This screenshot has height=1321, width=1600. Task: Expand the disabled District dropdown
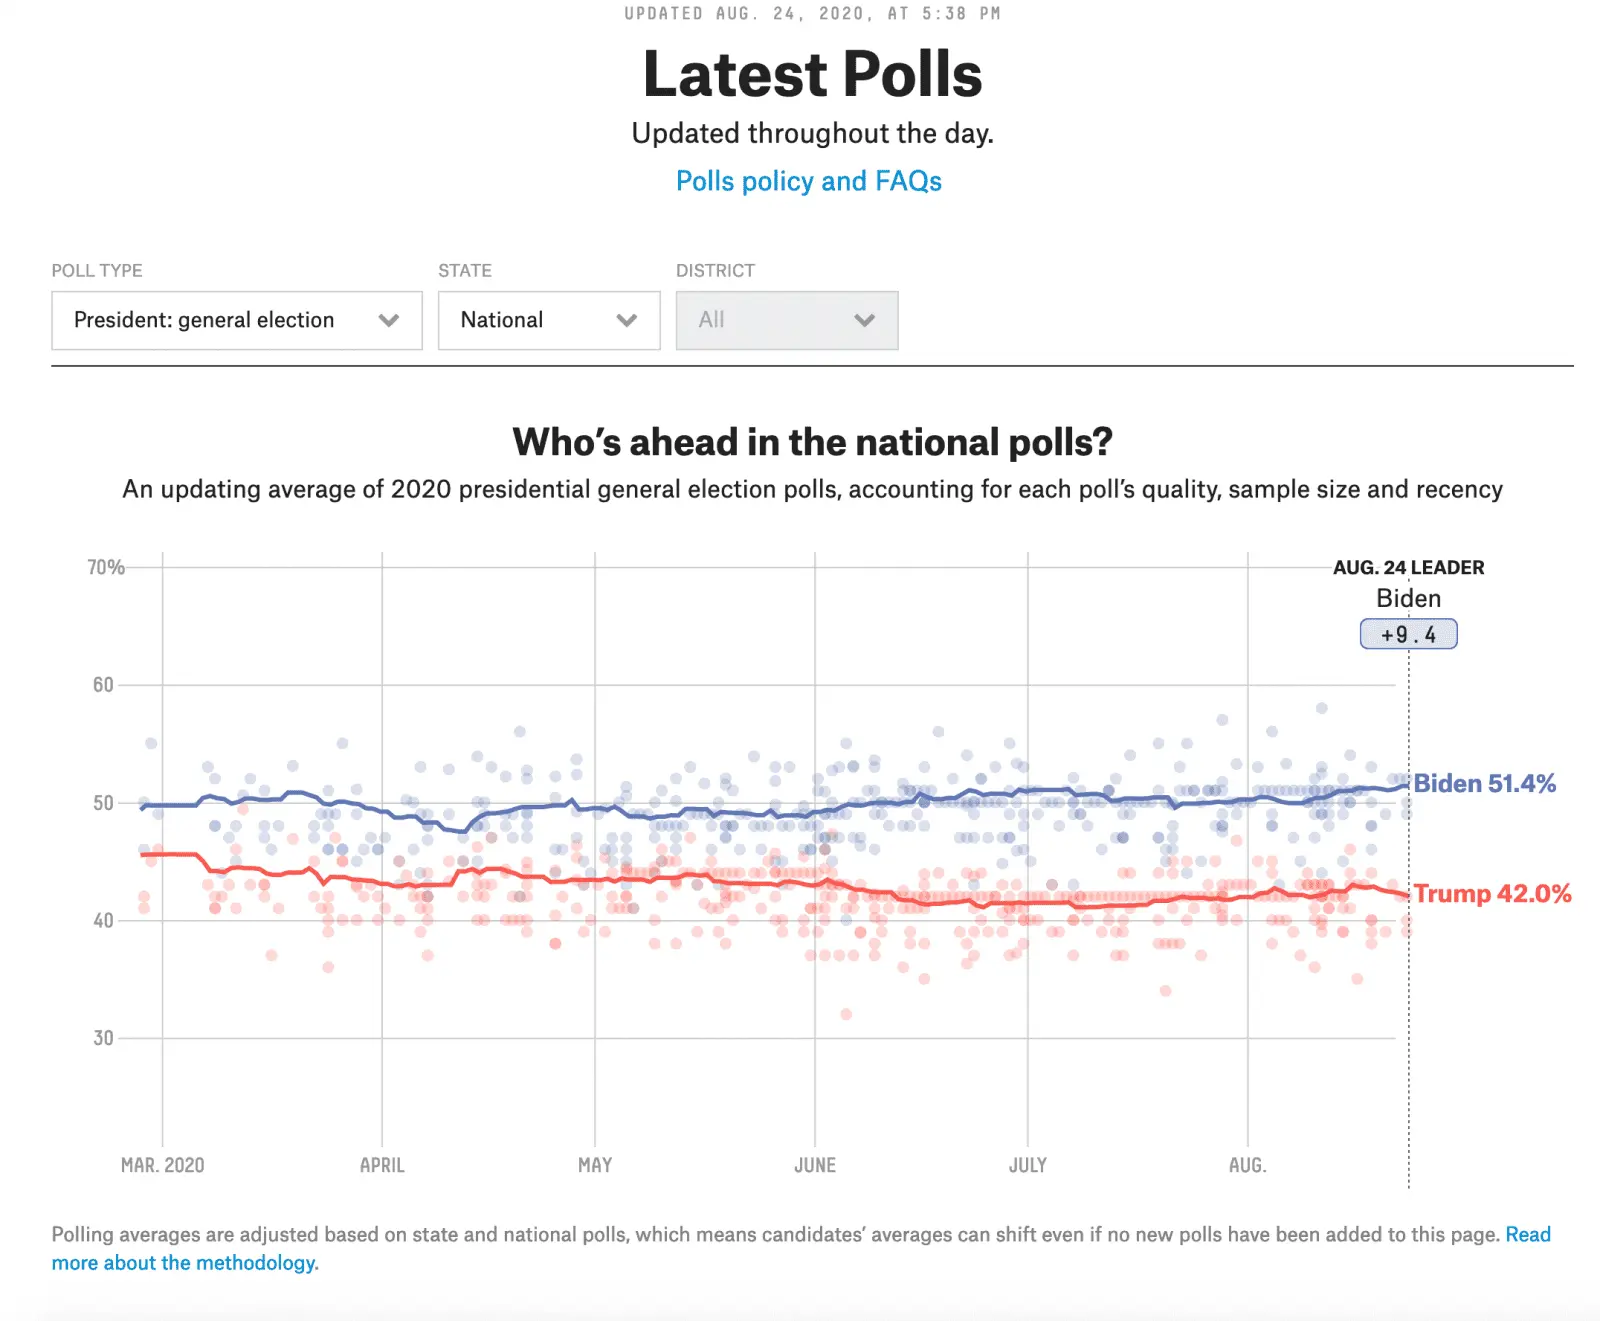pos(786,320)
